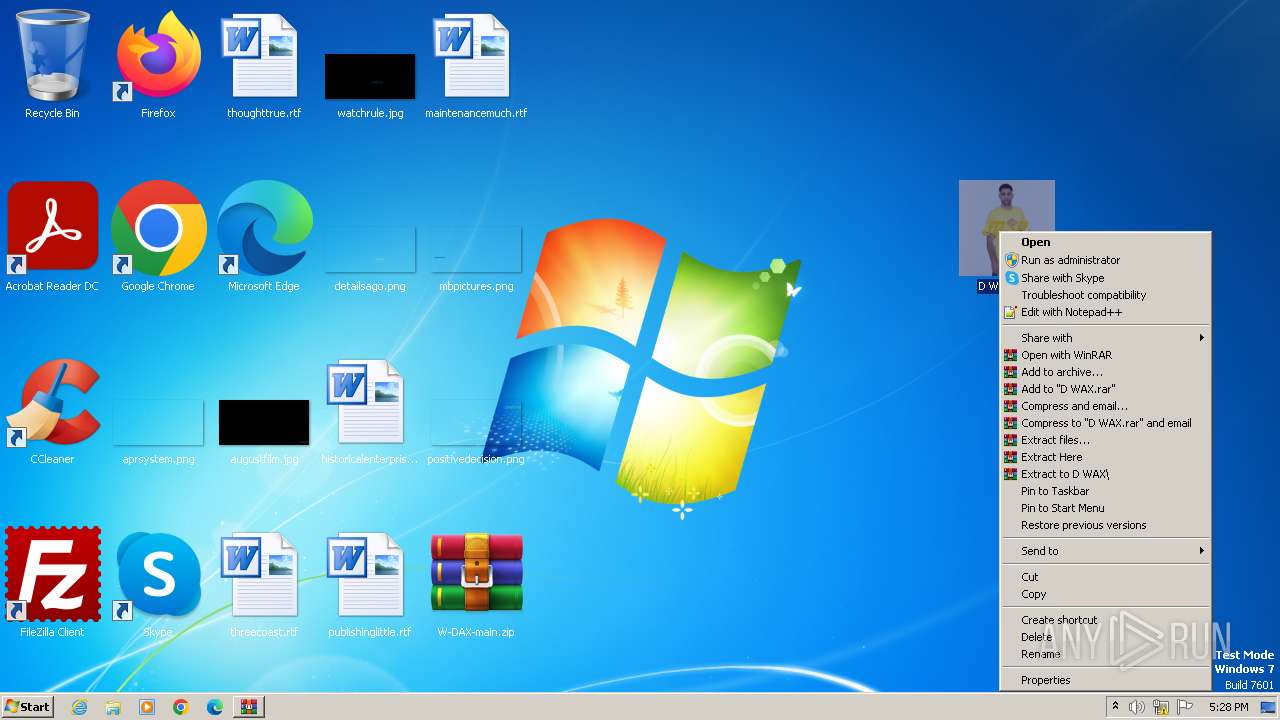Choose Share with Skype

coord(1105,278)
